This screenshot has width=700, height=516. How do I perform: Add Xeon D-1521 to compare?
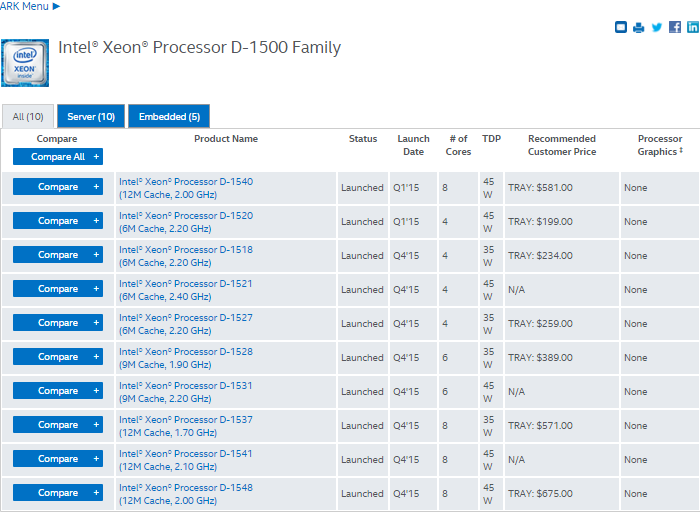coord(58,289)
